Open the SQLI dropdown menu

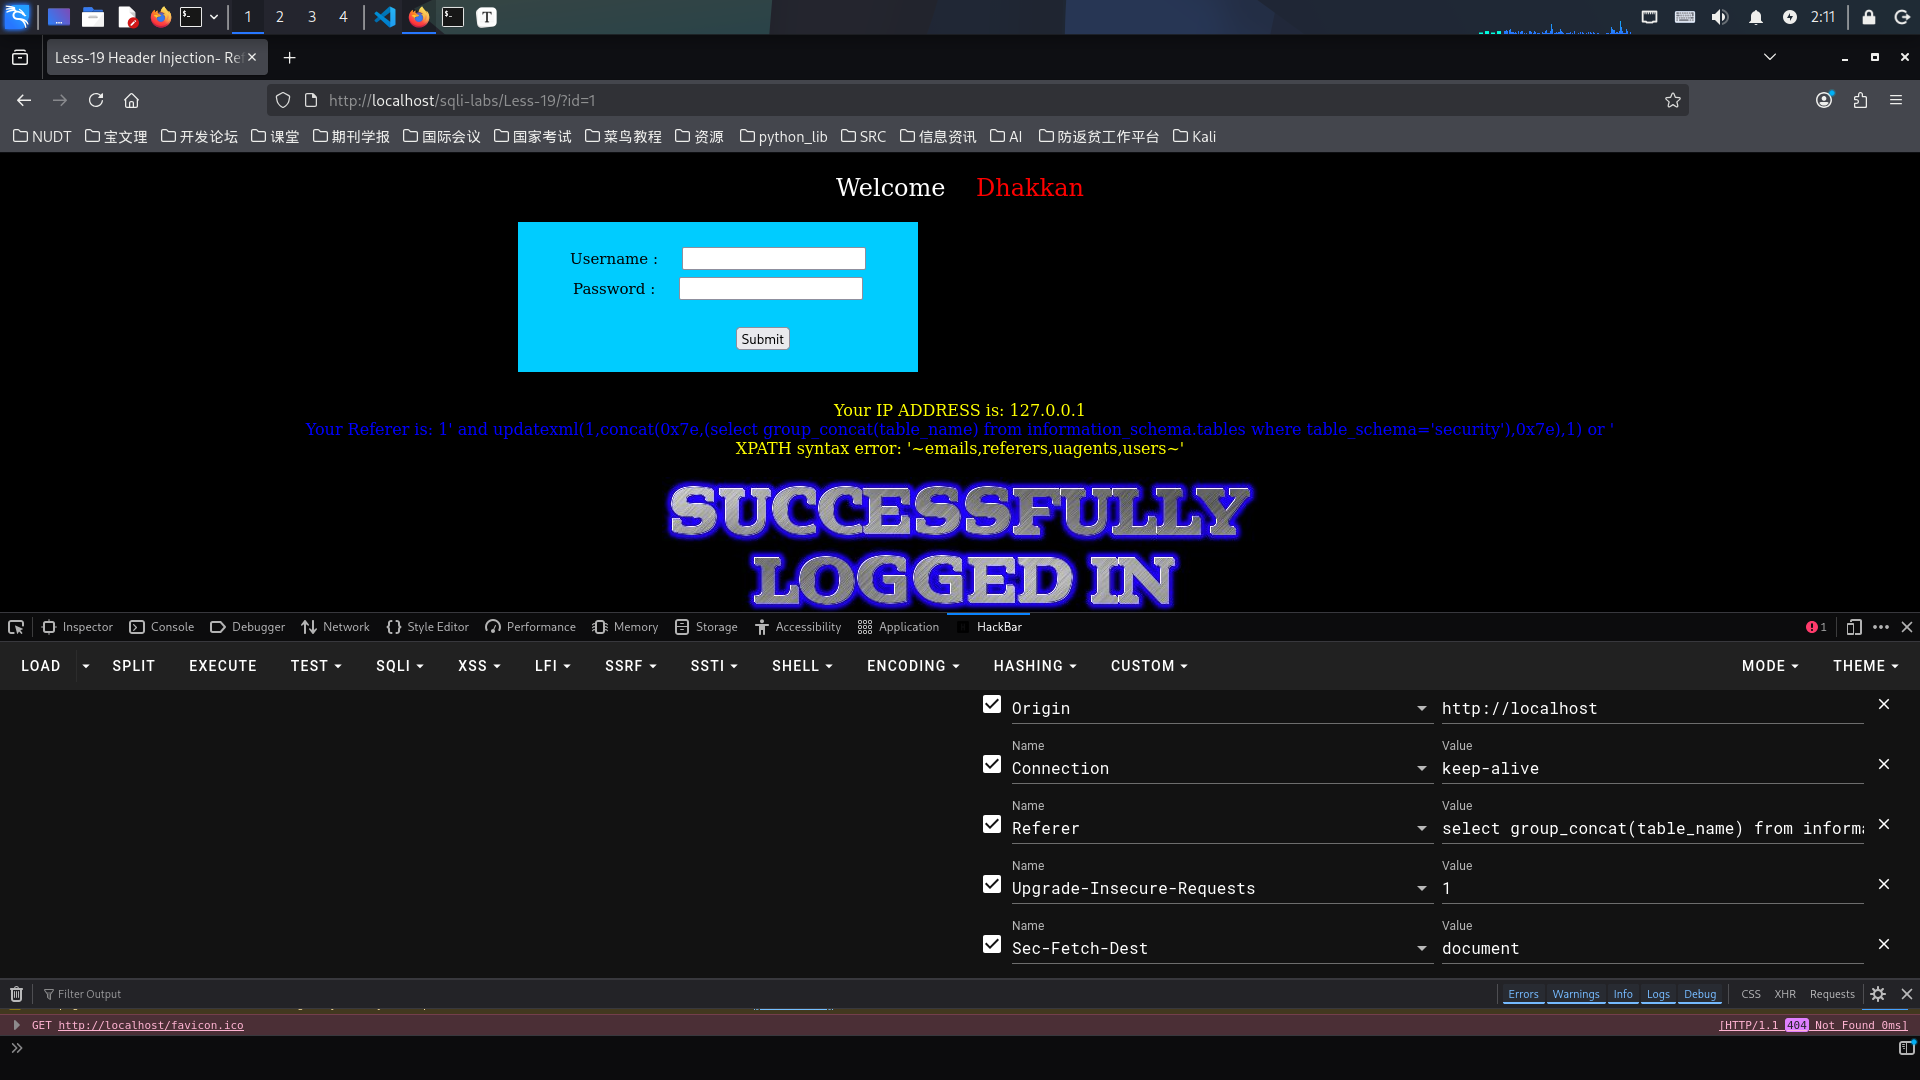399,666
